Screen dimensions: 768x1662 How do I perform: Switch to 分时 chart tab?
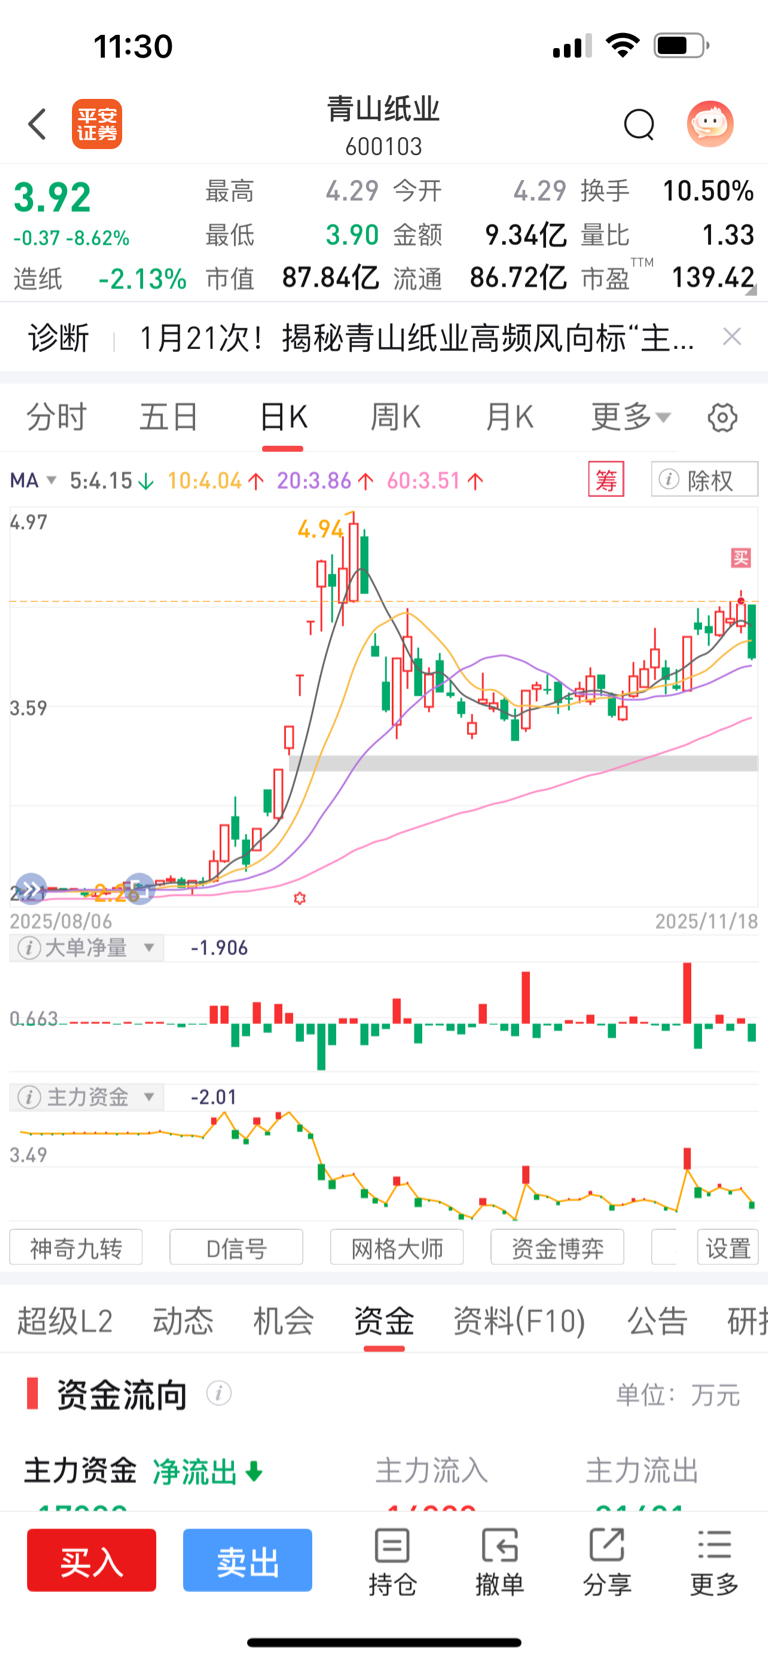click(57, 417)
